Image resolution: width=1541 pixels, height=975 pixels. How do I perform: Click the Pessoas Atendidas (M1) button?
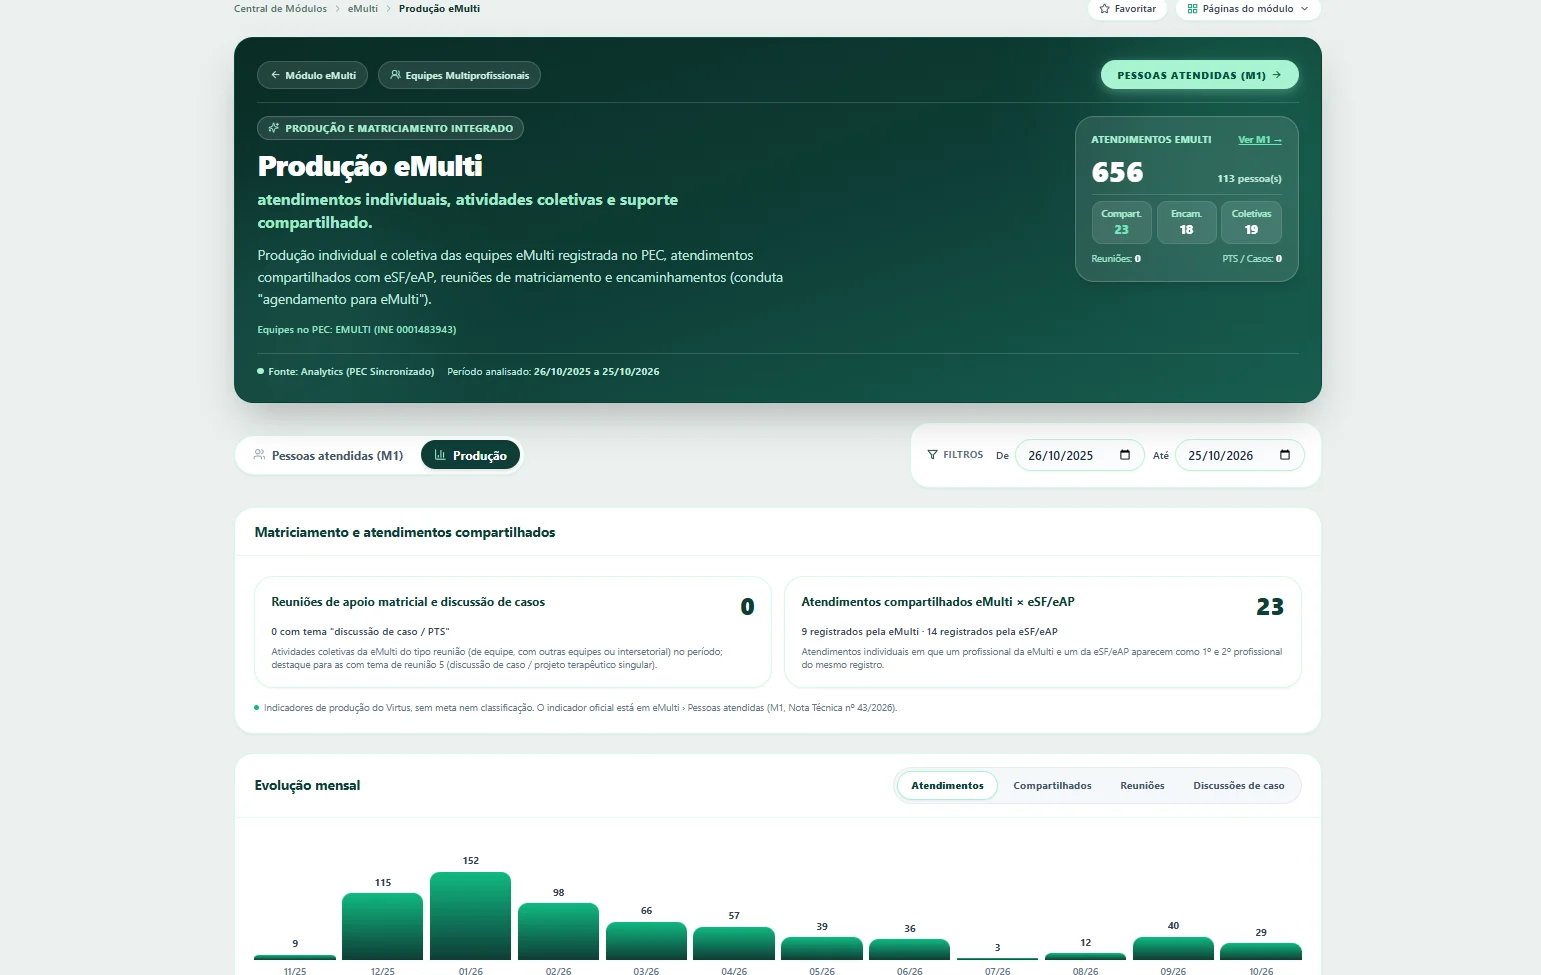pyautogui.click(x=1199, y=75)
